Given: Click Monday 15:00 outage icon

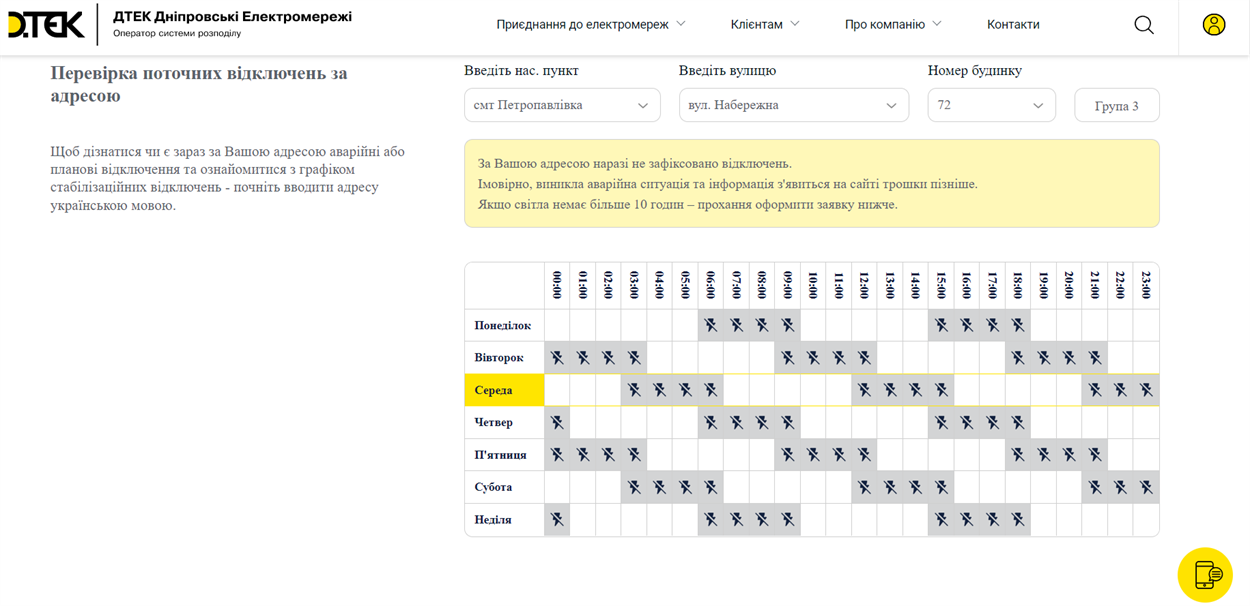Looking at the screenshot, I should pyautogui.click(x=941, y=325).
